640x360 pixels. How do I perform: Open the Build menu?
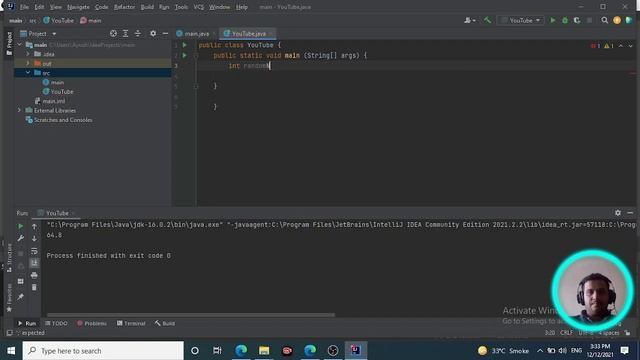(x=147, y=7)
